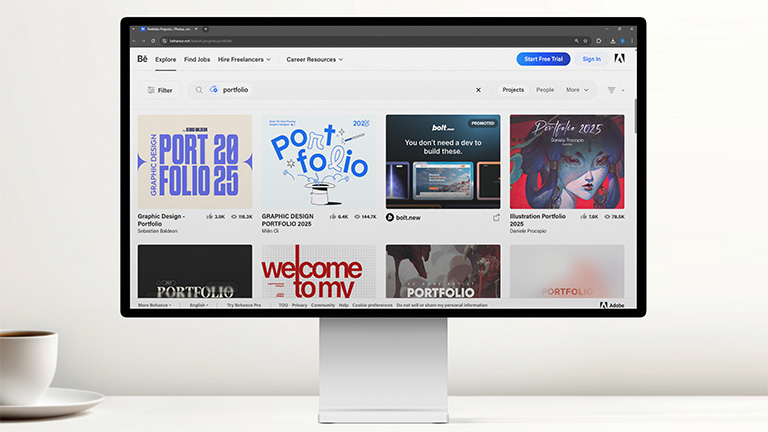Click the tab search dropdown arrow
This screenshot has width=768, height=432.
tap(133, 29)
